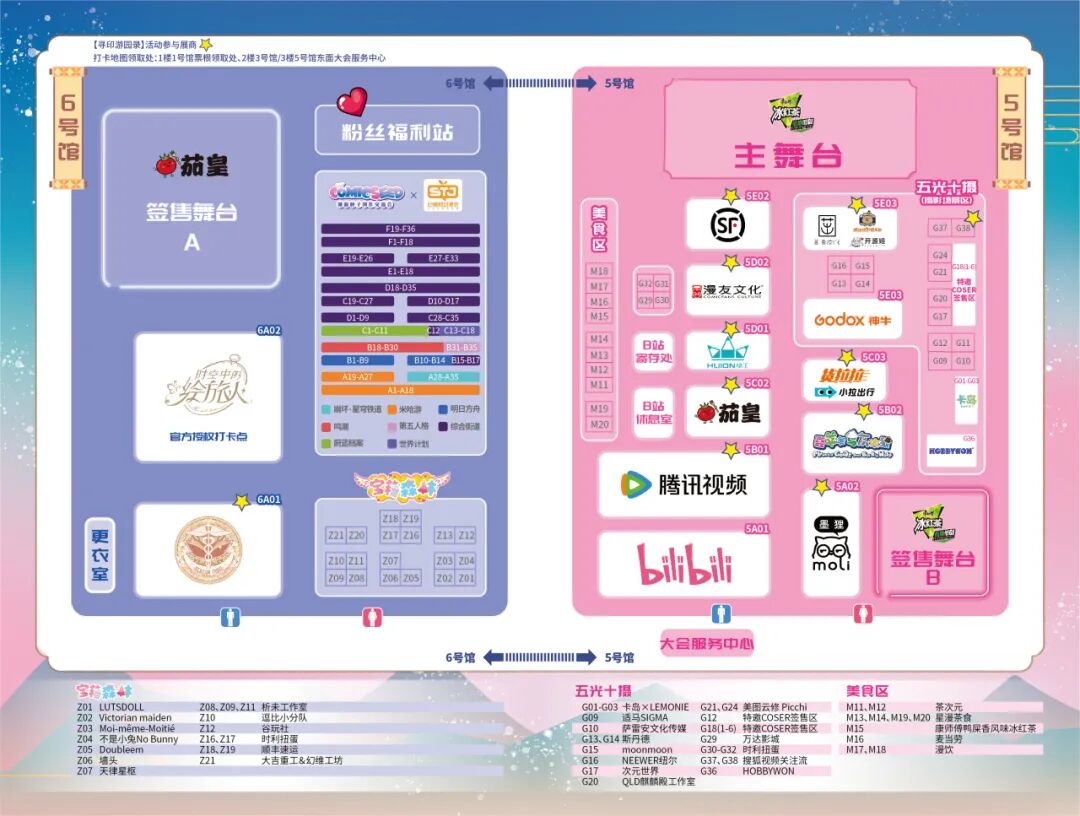Click booth cell Z01 in 宝莉森林 area

click(x=466, y=578)
